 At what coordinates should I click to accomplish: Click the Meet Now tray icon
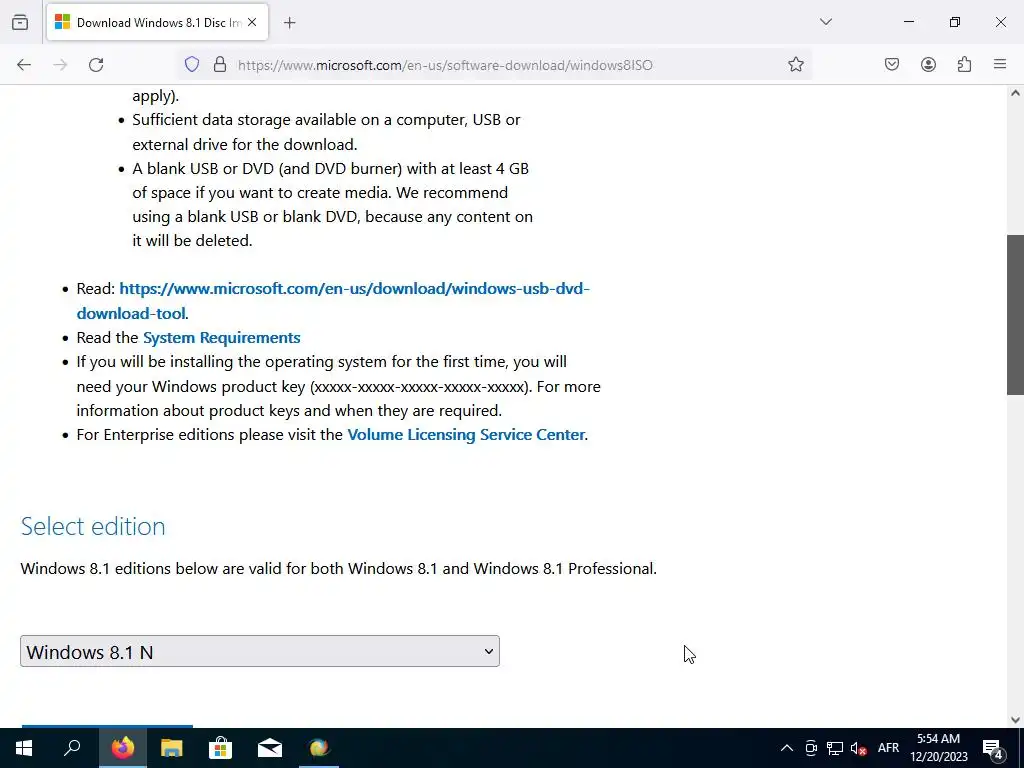click(811, 748)
